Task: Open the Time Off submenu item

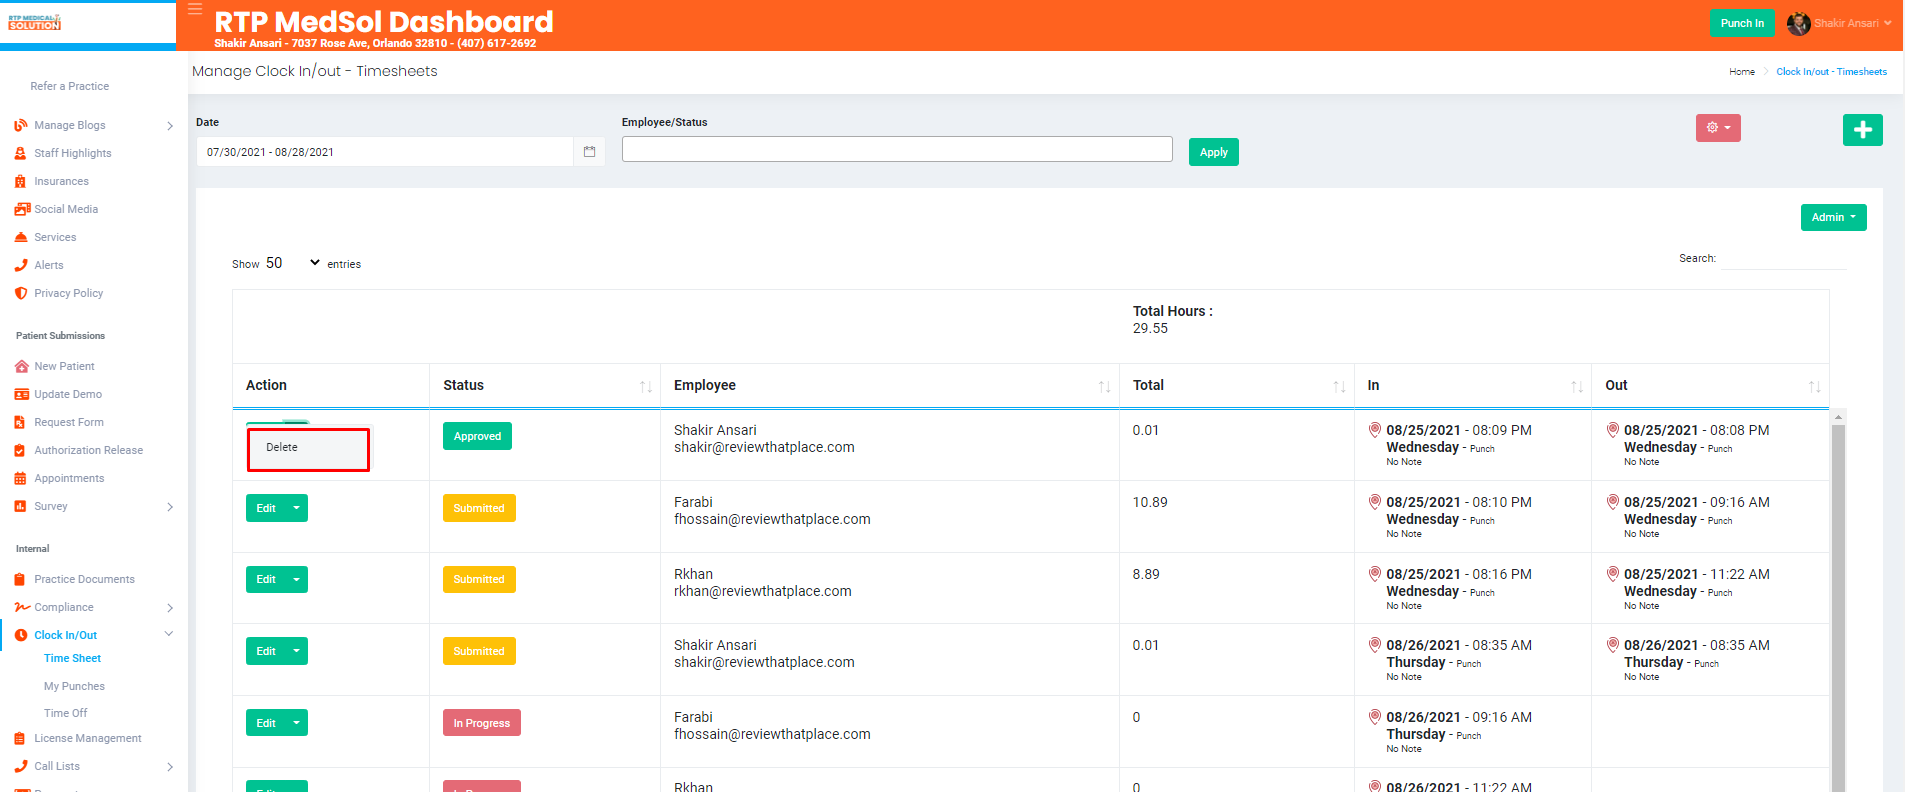Action: (65, 713)
